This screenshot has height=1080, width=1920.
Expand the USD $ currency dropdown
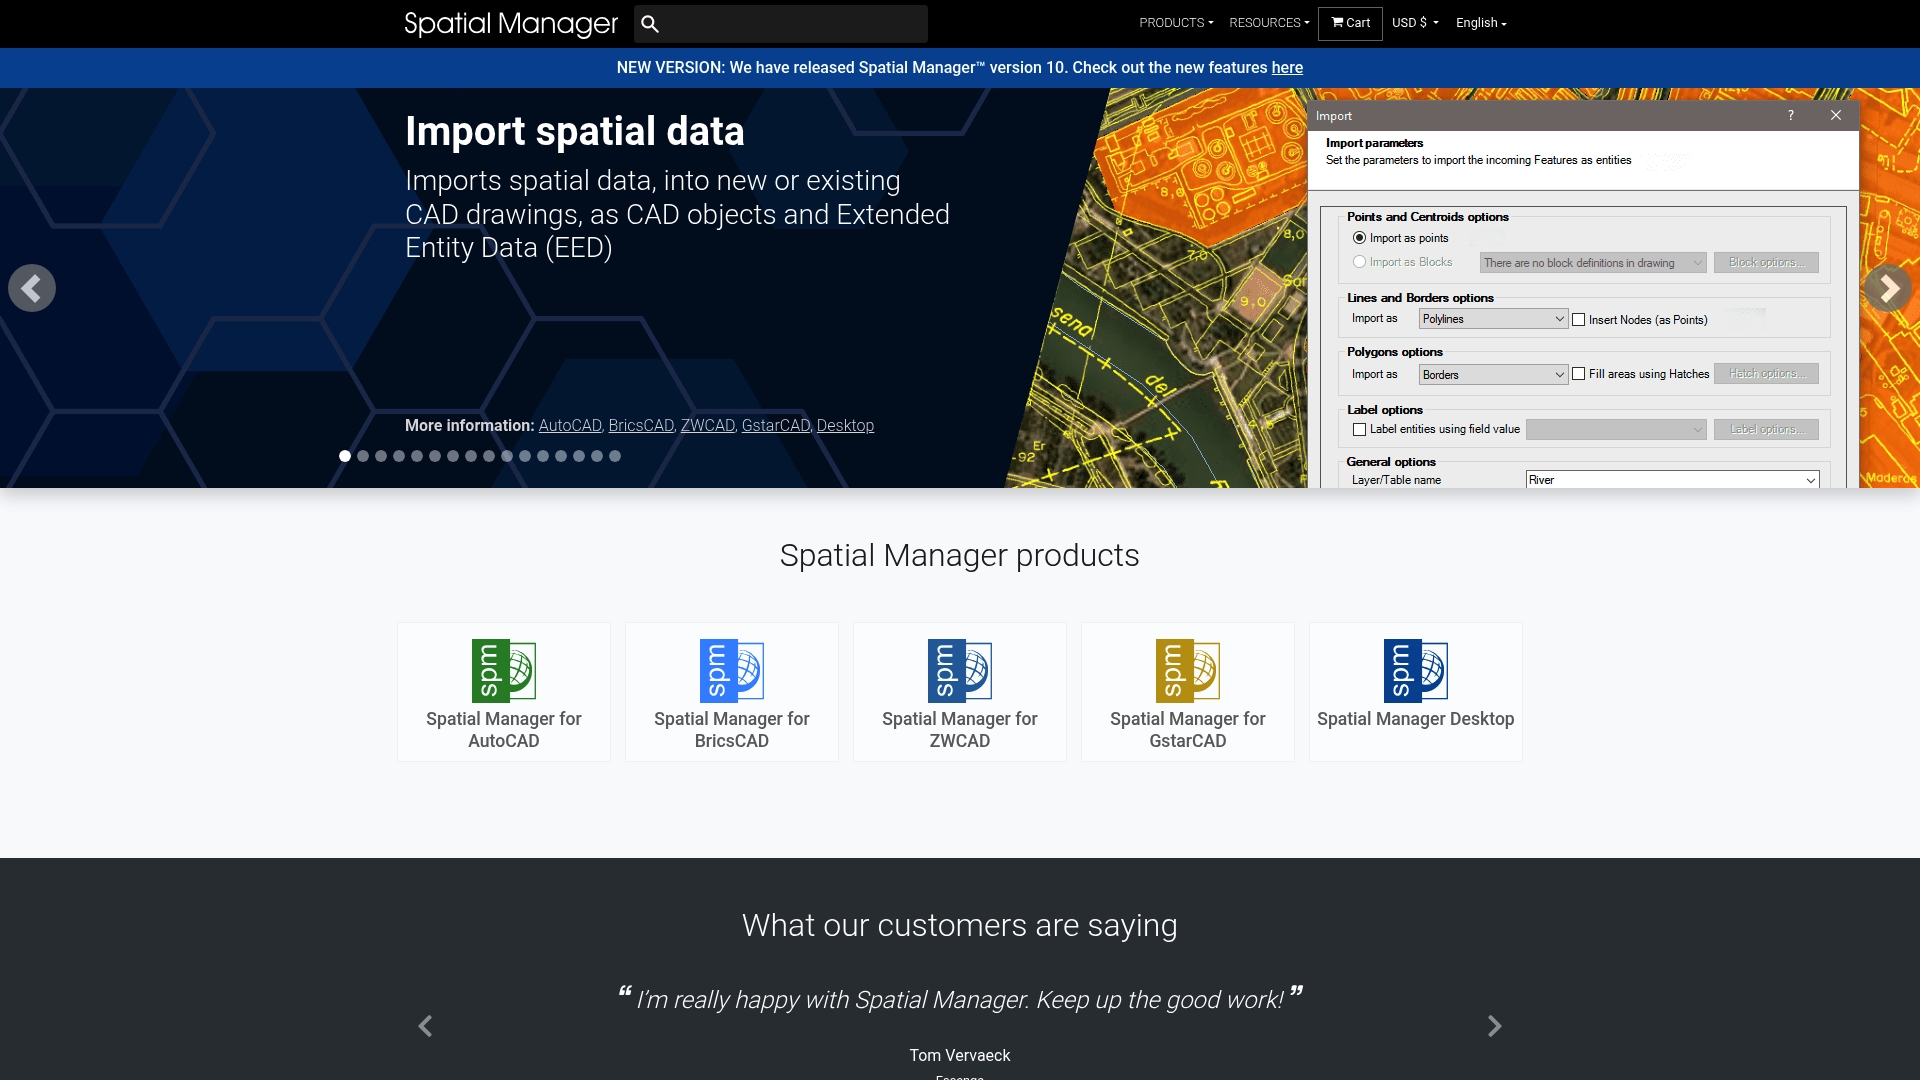[1414, 23]
